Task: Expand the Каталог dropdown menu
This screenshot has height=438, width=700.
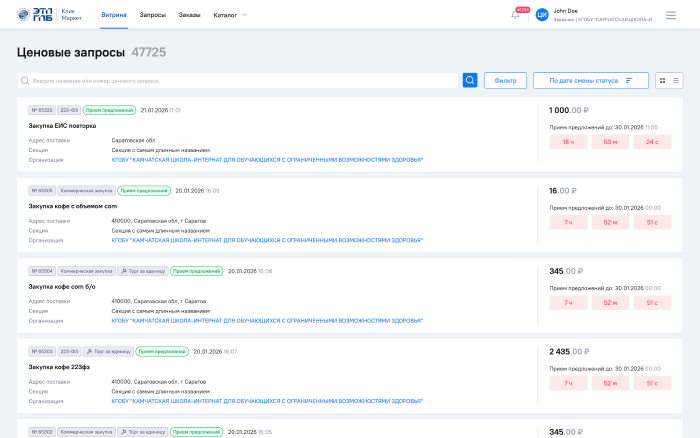Action: pyautogui.click(x=230, y=15)
